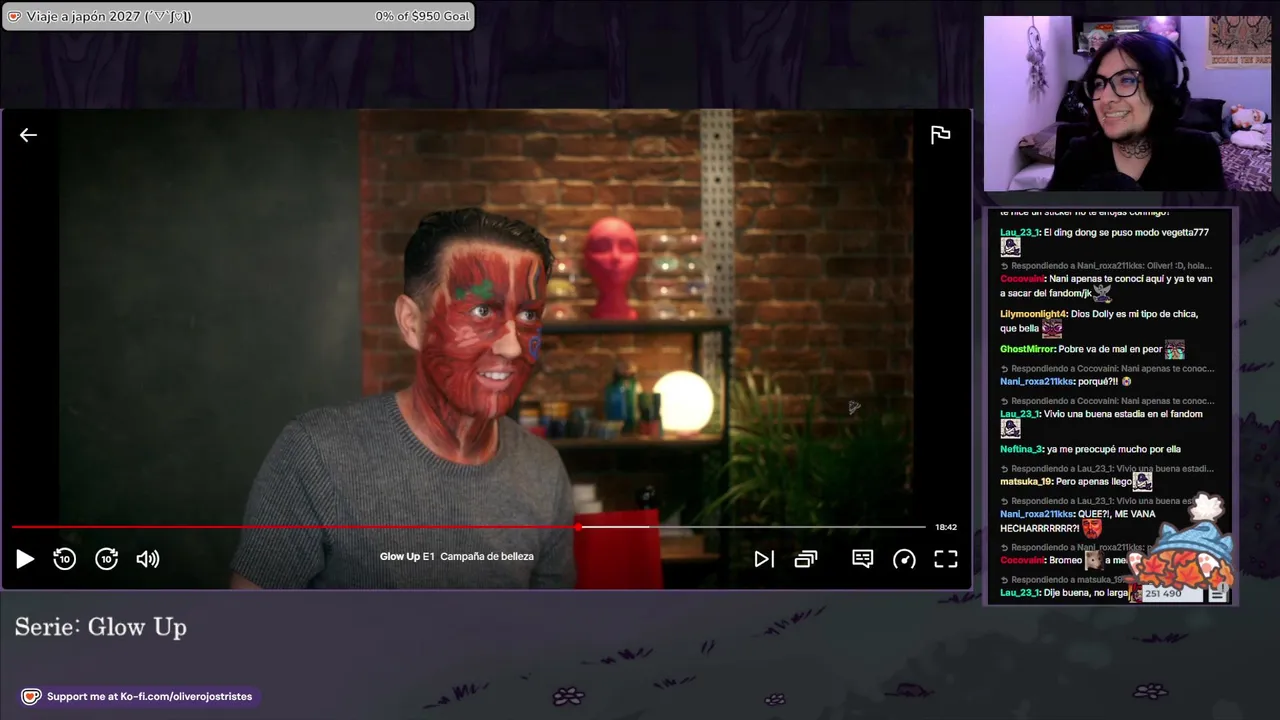Click the remaining time 18:42
Screen dimensions: 1280x720
pos(946,527)
